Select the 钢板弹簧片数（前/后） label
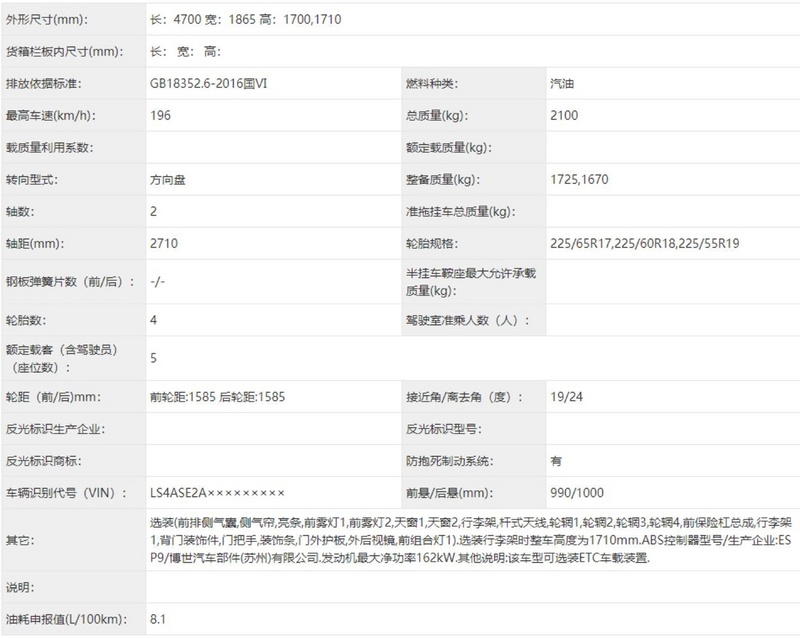This screenshot has width=800, height=638. pyautogui.click(x=70, y=281)
